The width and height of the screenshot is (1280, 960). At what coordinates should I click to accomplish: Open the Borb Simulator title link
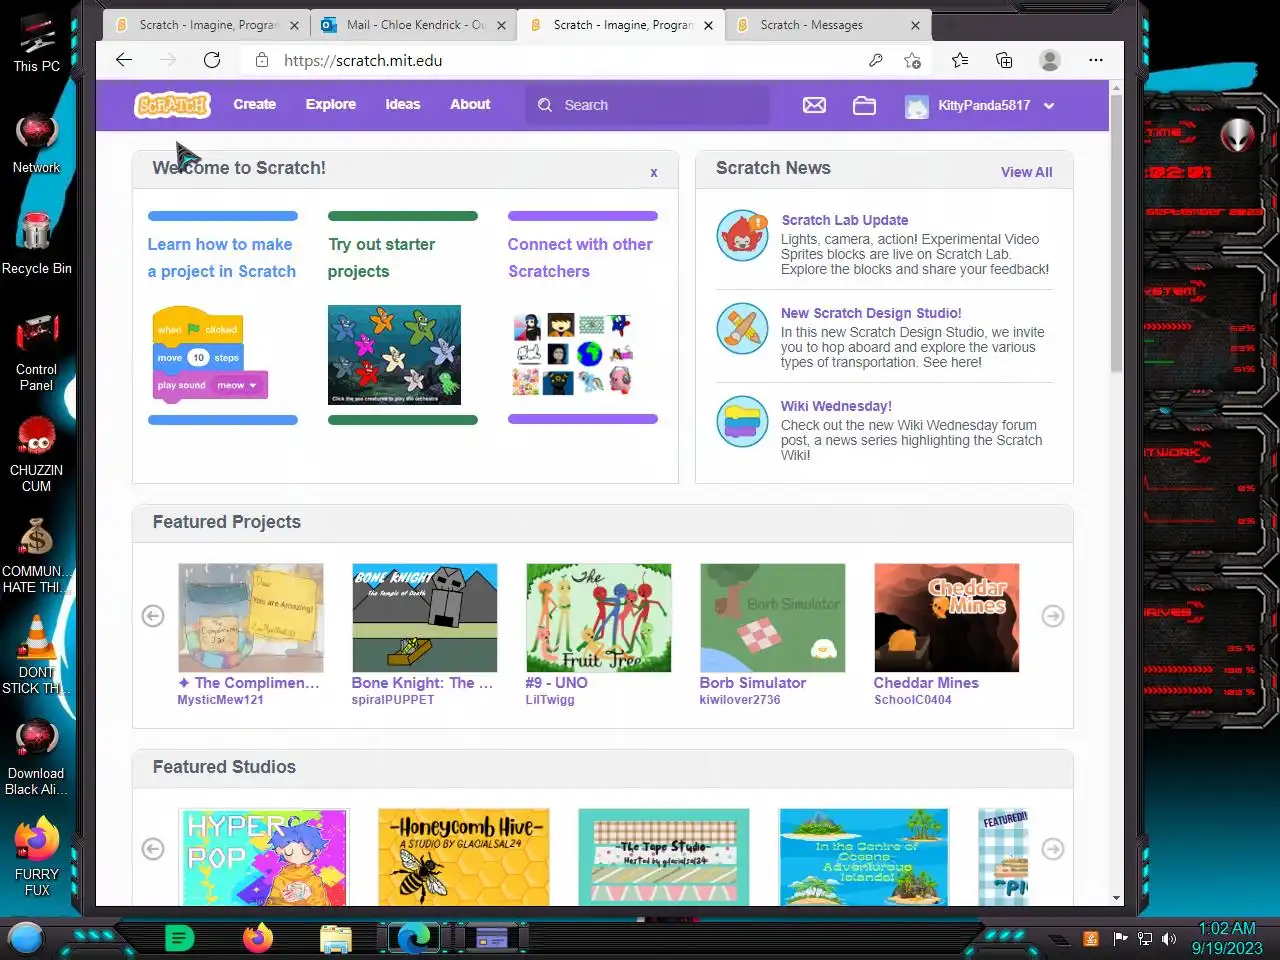coord(753,683)
